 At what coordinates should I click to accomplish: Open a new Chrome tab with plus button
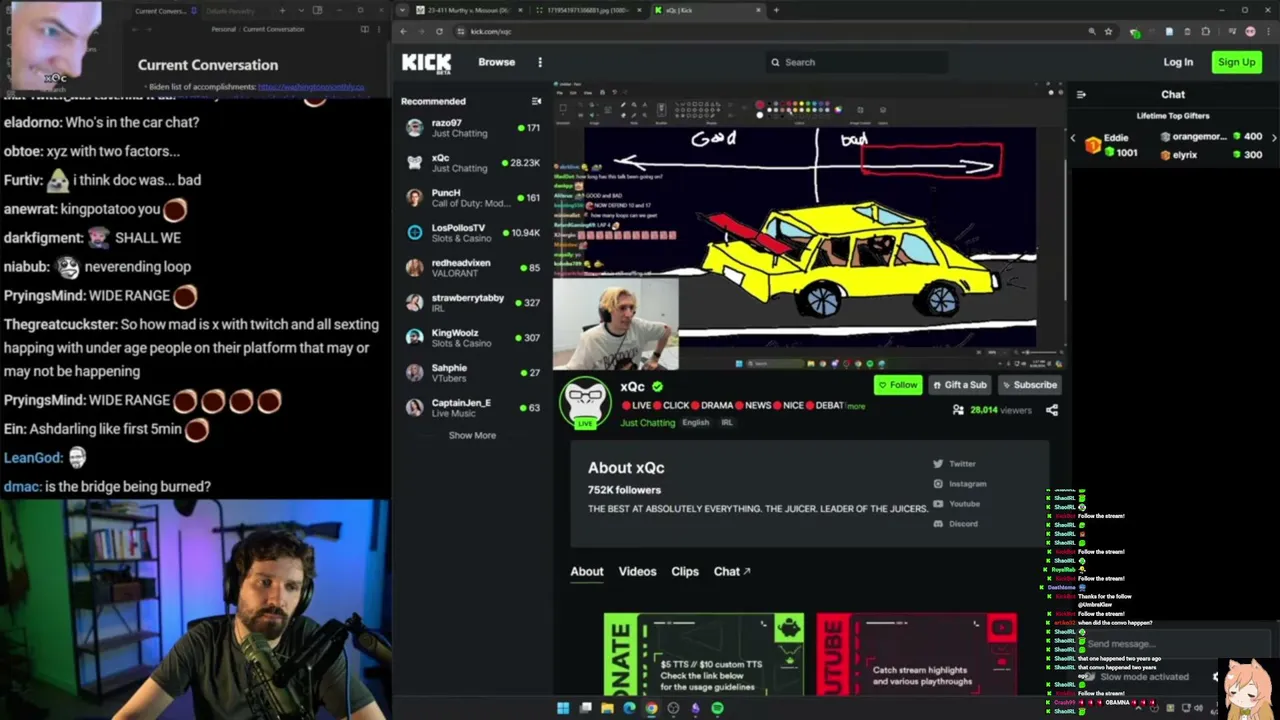[776, 10]
